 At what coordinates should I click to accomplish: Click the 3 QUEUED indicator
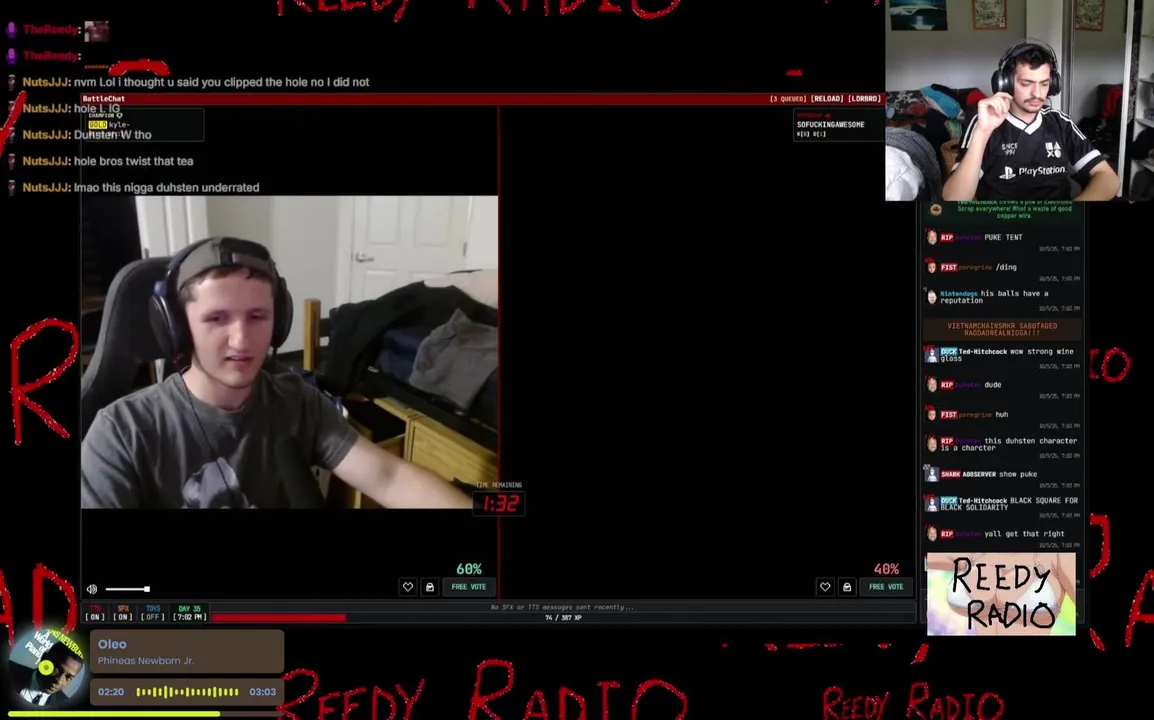[x=787, y=99]
